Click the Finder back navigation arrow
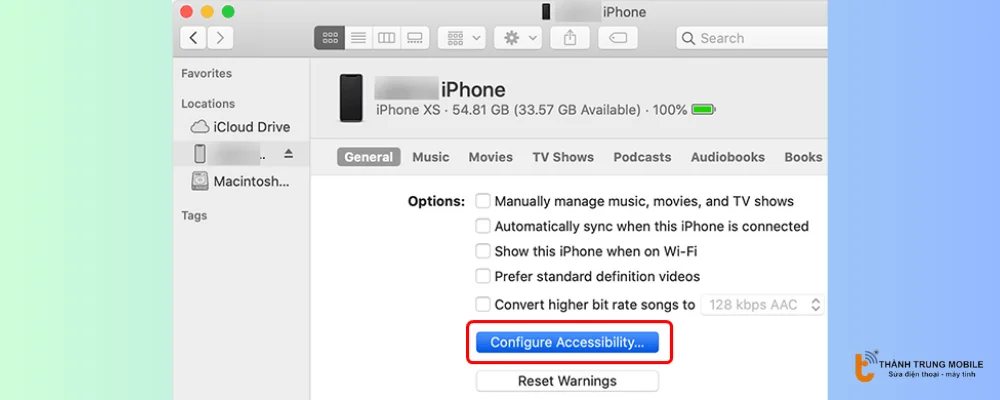 194,38
